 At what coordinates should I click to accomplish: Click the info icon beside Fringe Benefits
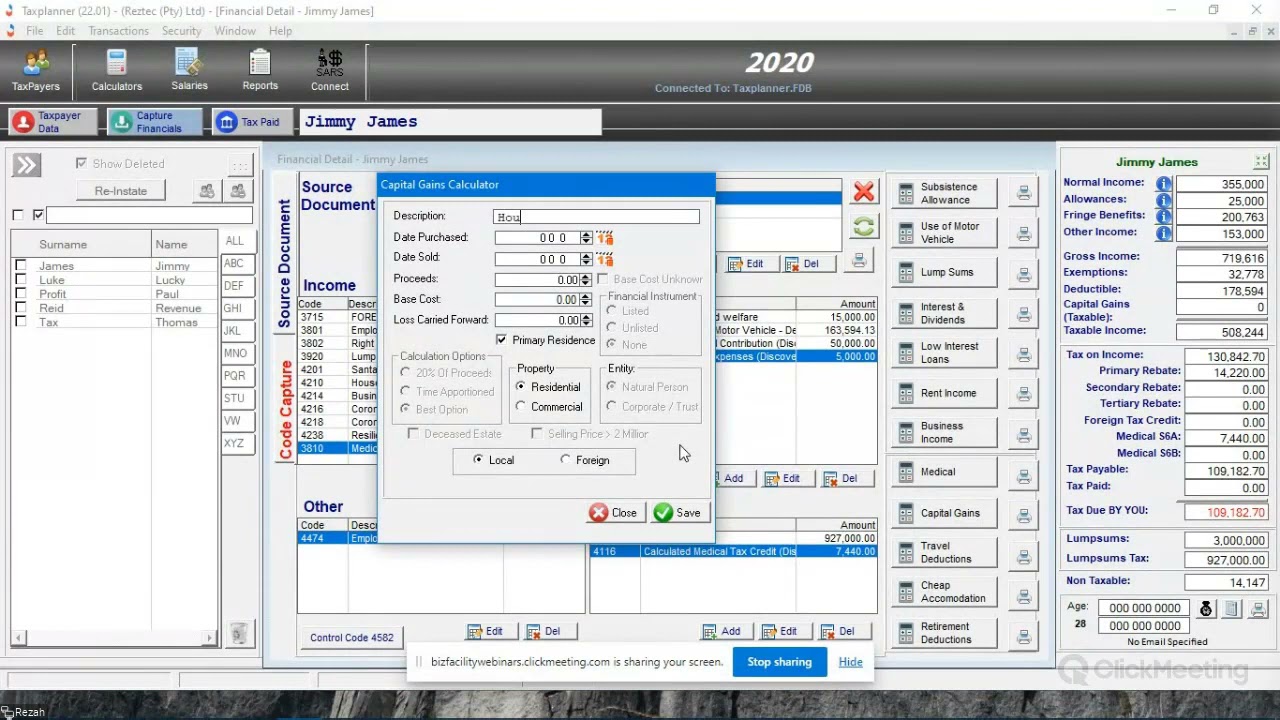(1163, 217)
